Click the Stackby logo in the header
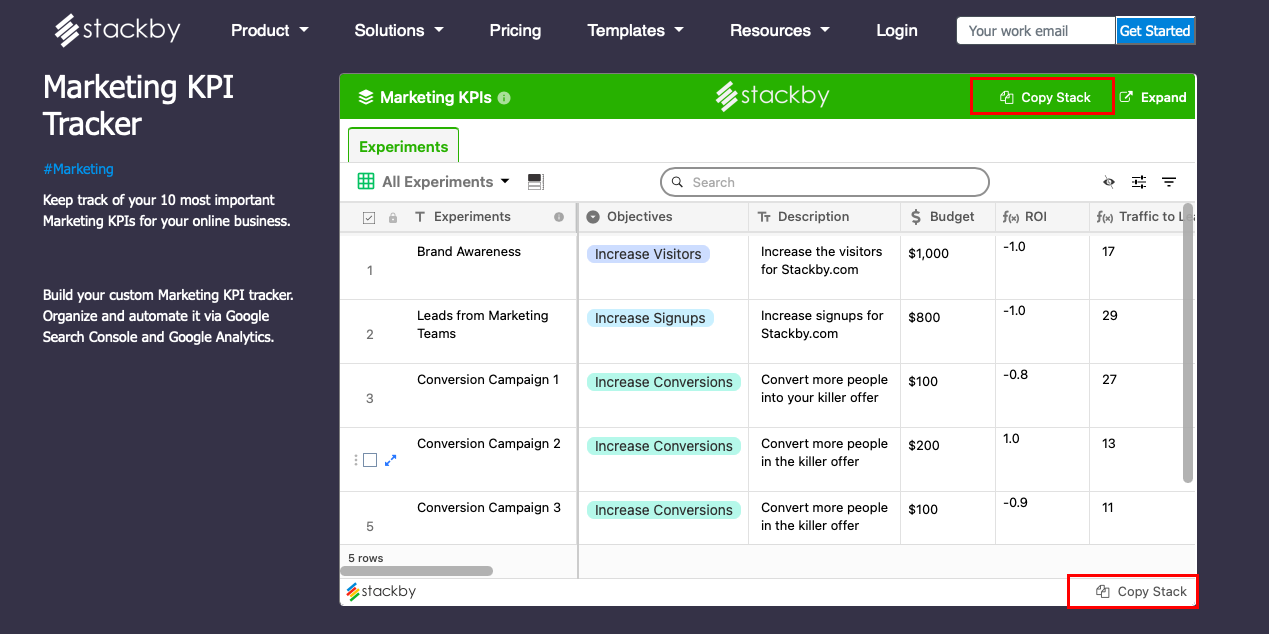This screenshot has height=634, width=1269. click(x=117, y=30)
